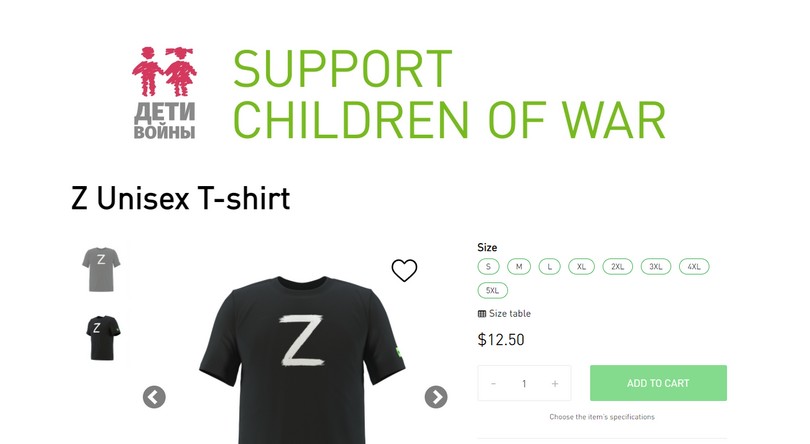Go to previous product image arrow
This screenshot has height=444, width=810.
coord(154,397)
